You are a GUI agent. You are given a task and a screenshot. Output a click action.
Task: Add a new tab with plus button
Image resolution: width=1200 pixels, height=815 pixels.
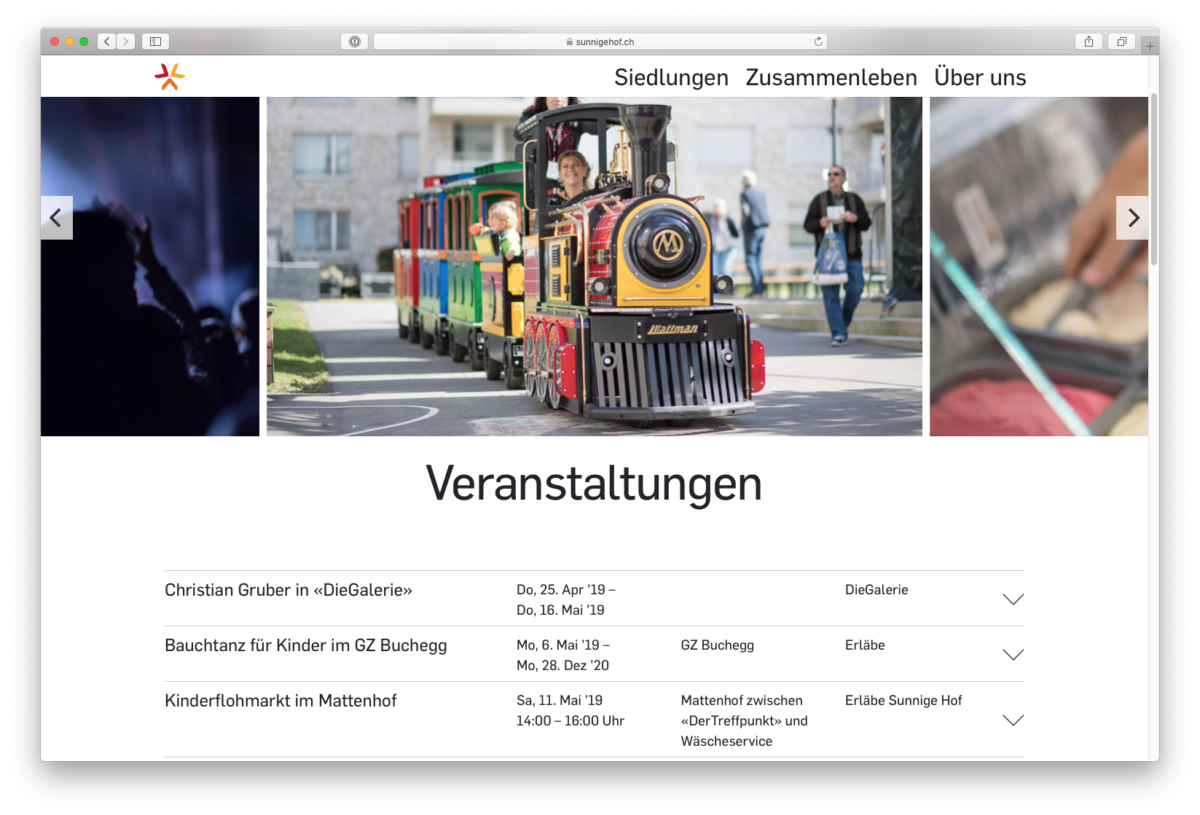(x=1149, y=46)
